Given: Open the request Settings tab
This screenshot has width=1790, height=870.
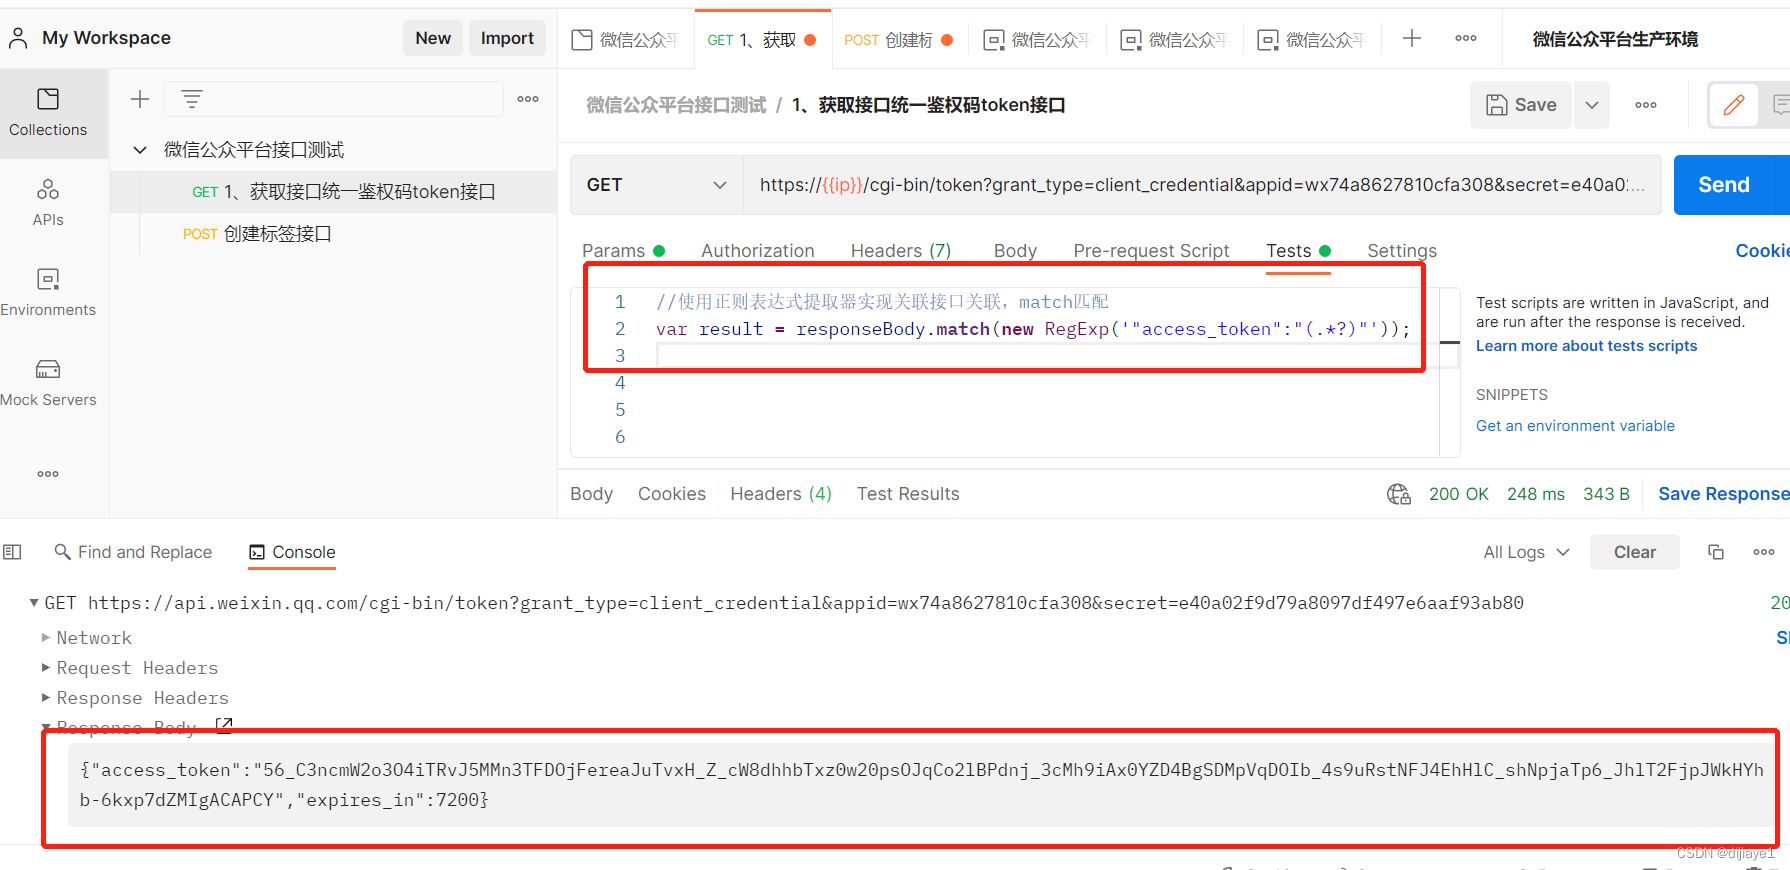Looking at the screenshot, I should [x=1402, y=251].
